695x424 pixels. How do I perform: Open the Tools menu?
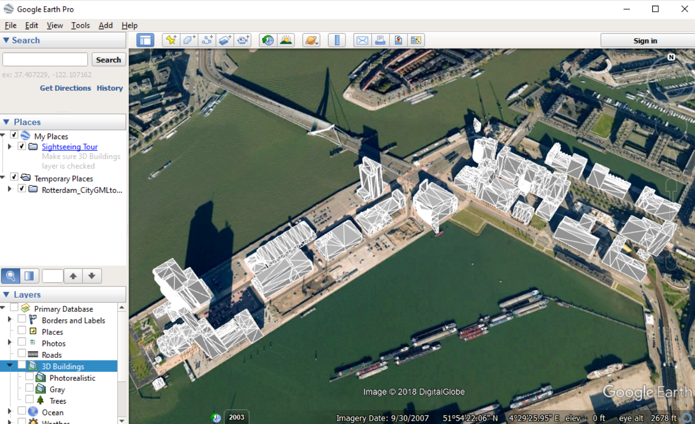(x=80, y=25)
